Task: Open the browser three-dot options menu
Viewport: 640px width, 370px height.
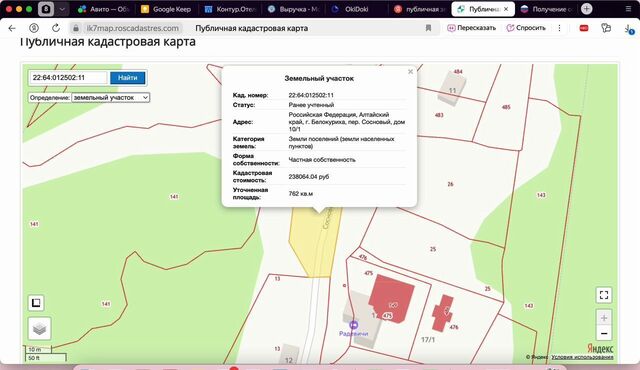Action: [559, 28]
